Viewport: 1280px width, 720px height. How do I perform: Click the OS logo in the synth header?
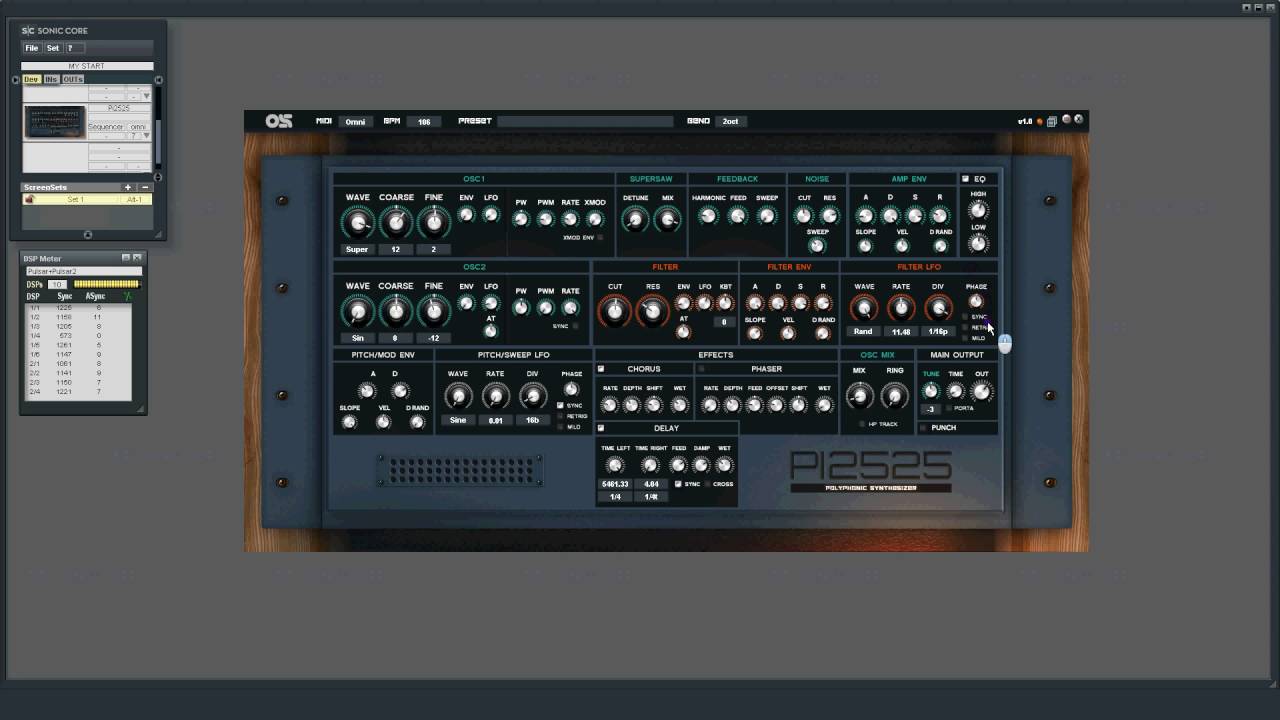(278, 121)
